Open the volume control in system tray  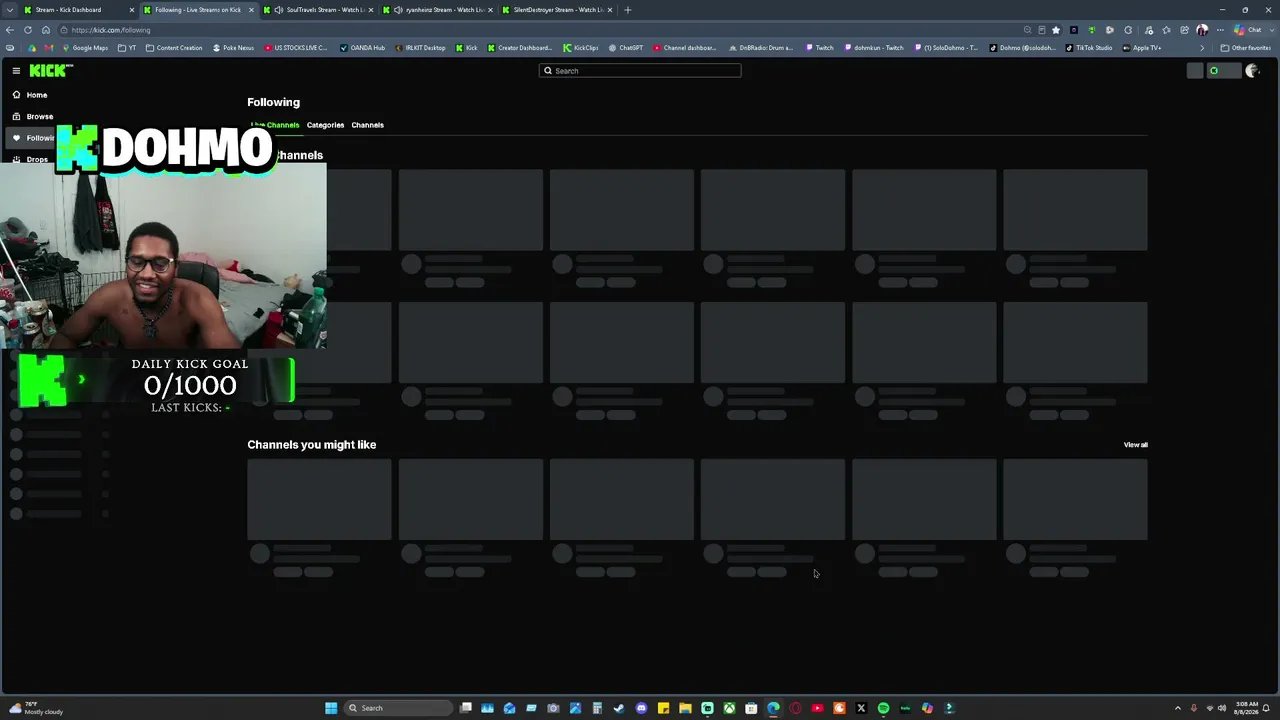pyautogui.click(x=1221, y=708)
